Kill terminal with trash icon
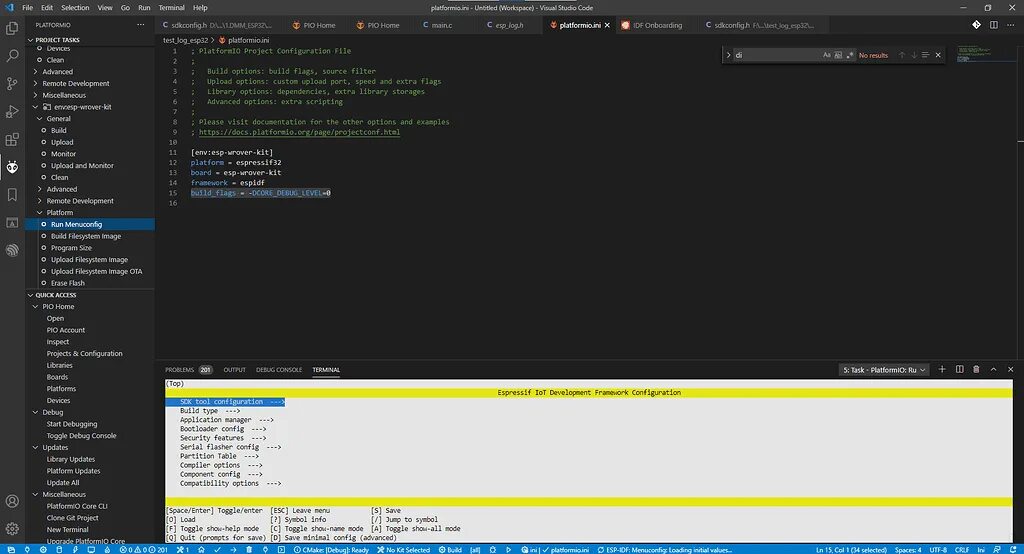Viewport: 1024px width, 554px height. [976, 370]
